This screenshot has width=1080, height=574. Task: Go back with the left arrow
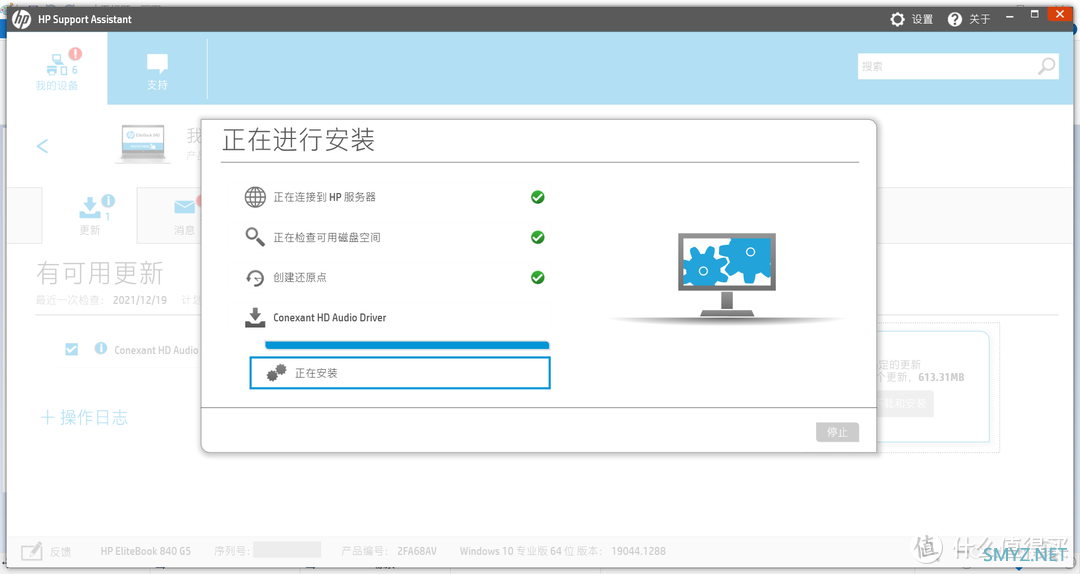pyautogui.click(x=42, y=145)
